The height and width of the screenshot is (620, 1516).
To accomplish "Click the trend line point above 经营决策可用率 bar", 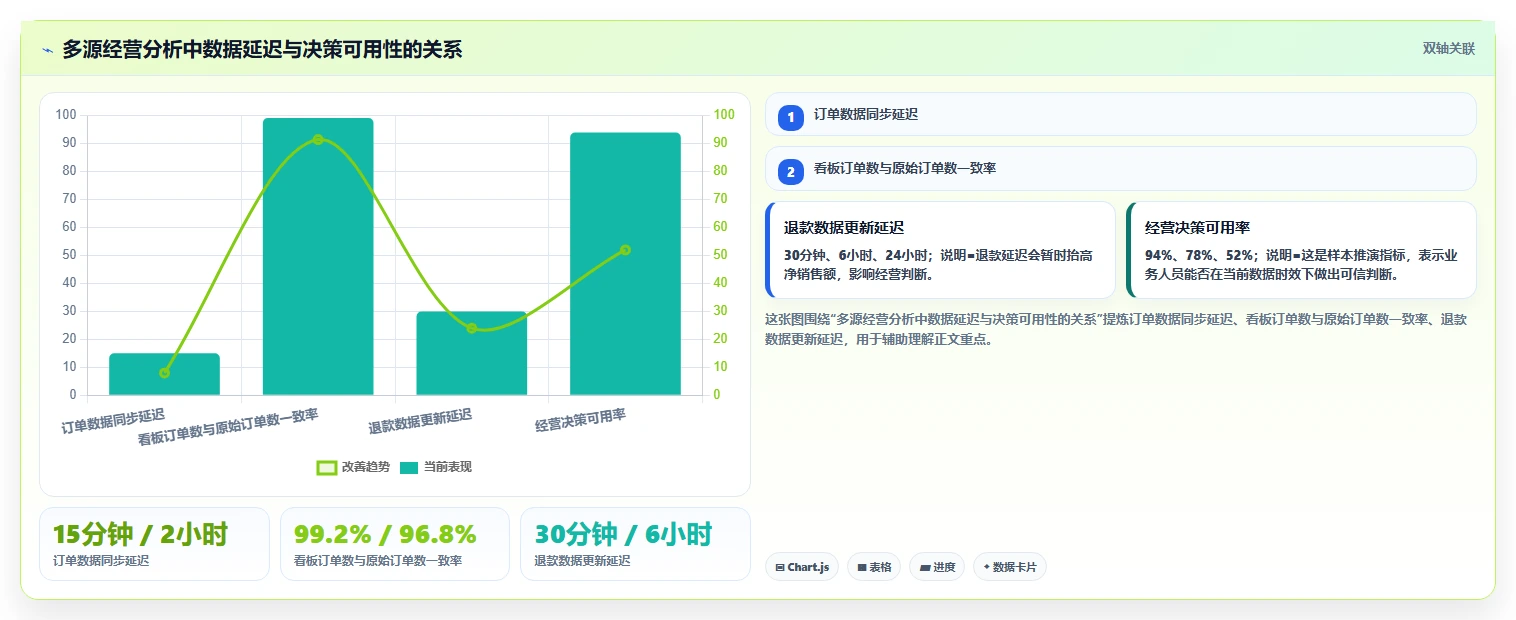I will pos(625,250).
